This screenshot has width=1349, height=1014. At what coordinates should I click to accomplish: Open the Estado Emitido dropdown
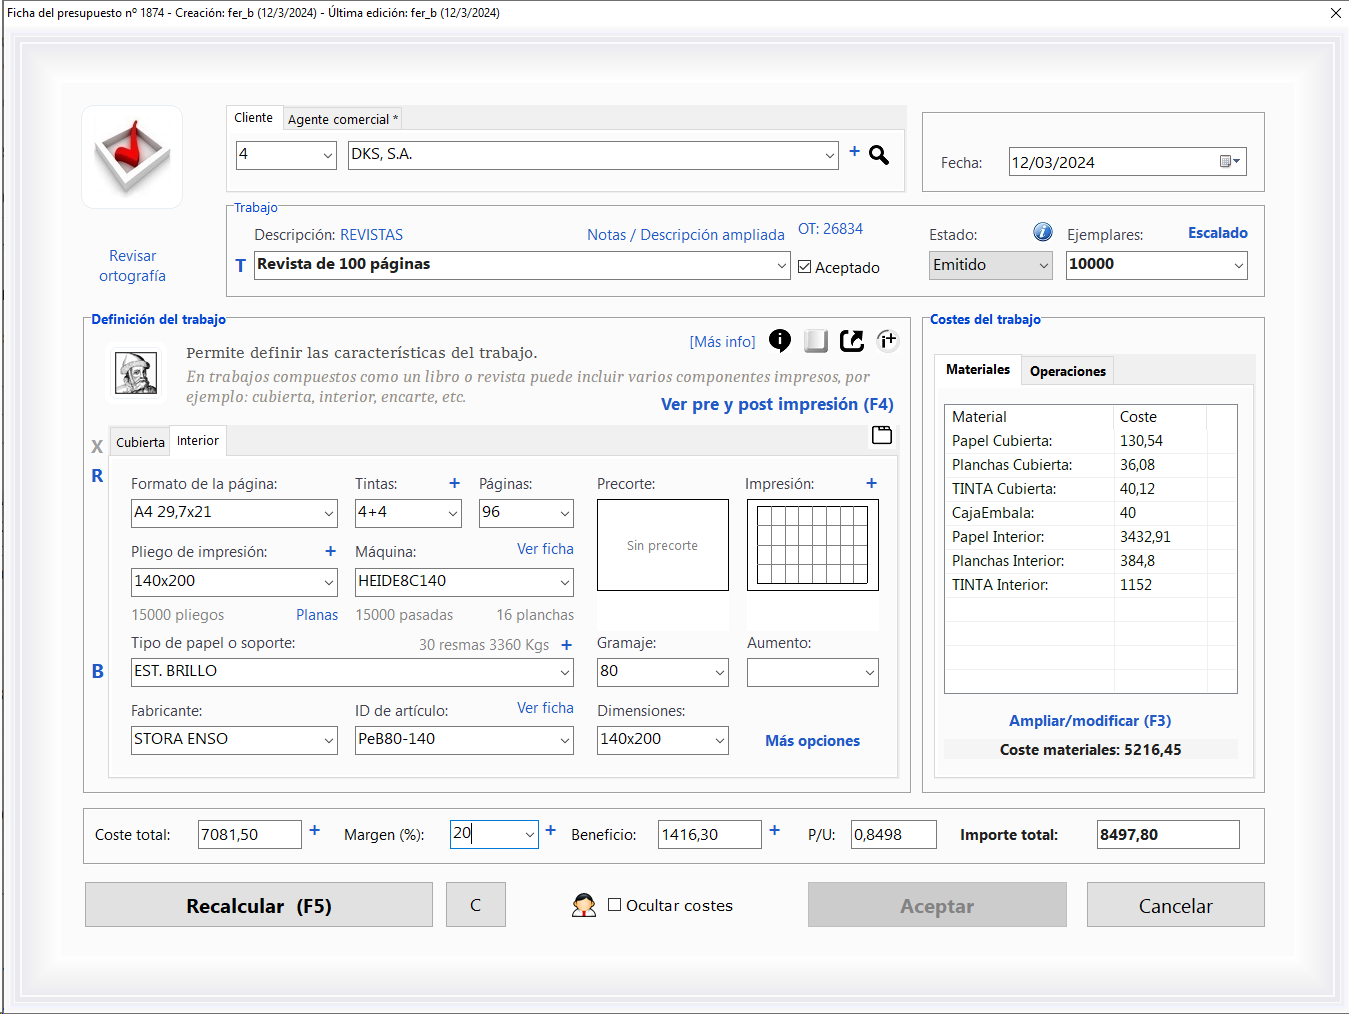coord(1044,266)
